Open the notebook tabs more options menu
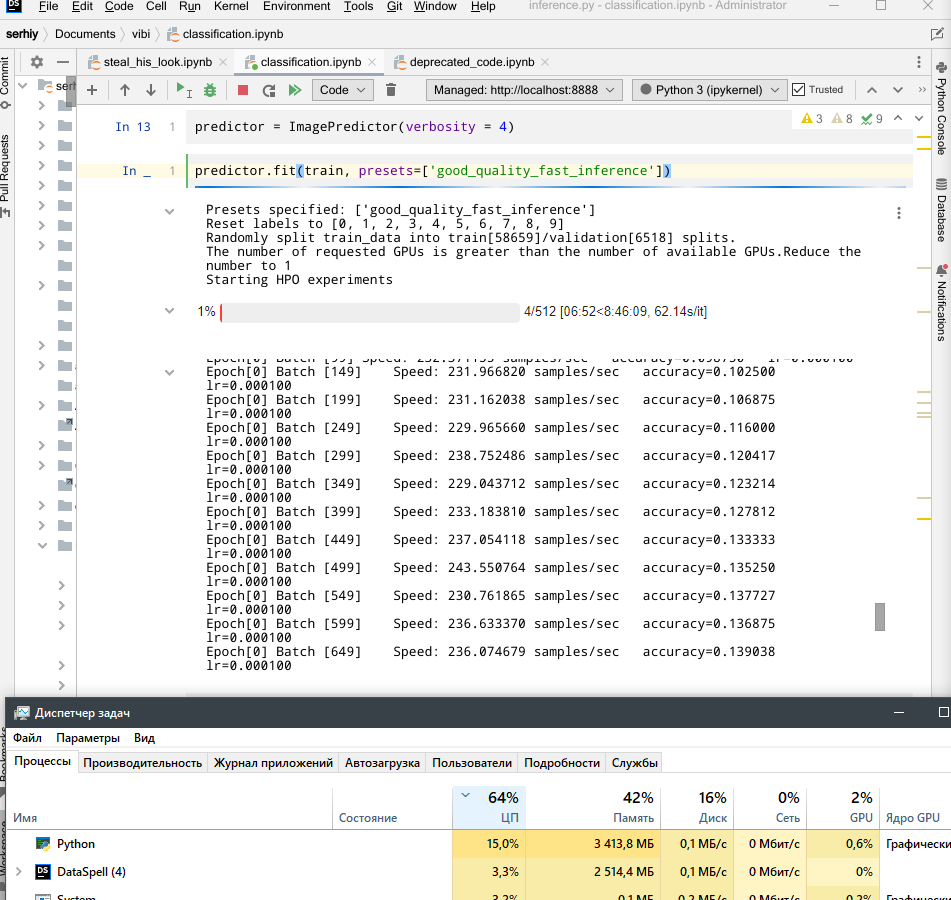The image size is (951, 900). pyautogui.click(x=919, y=62)
